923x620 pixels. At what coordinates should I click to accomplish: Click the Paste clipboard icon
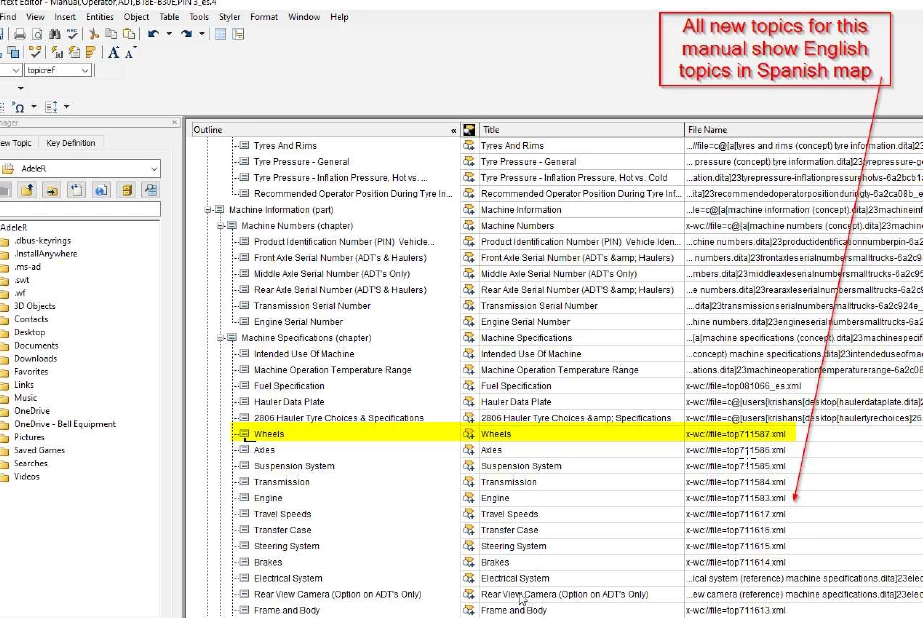click(x=128, y=34)
